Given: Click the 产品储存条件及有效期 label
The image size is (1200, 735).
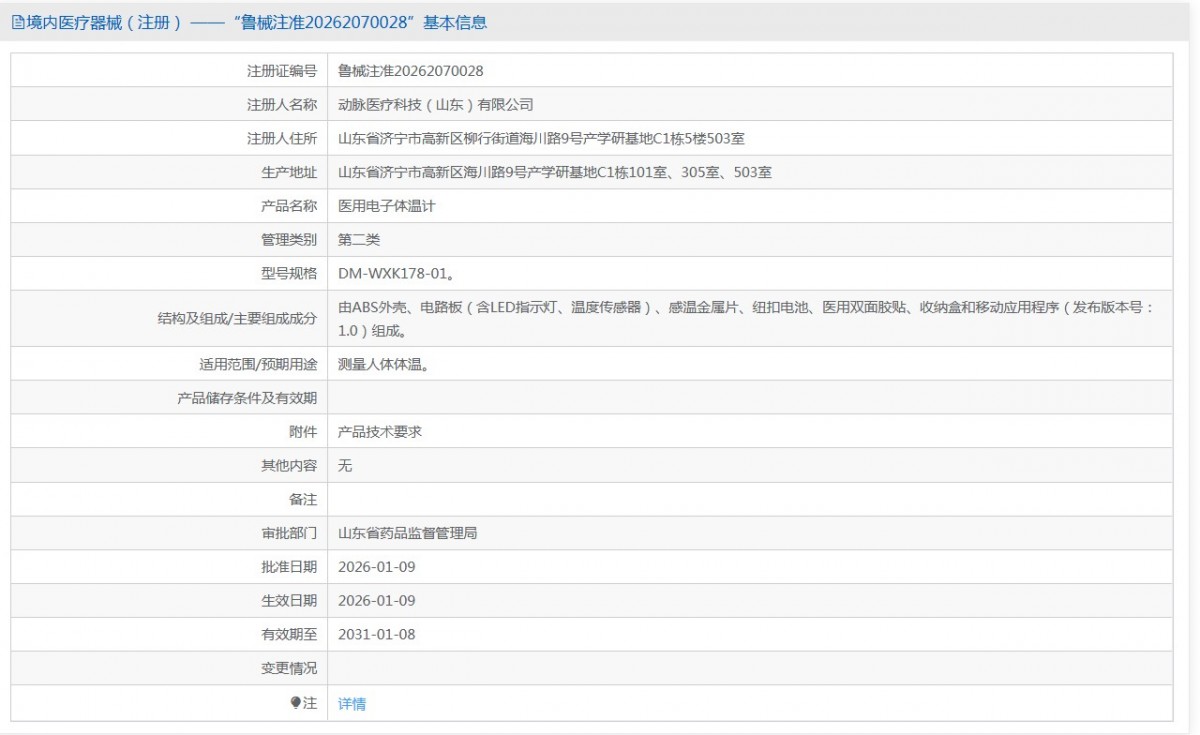Looking at the screenshot, I should pyautogui.click(x=247, y=398).
